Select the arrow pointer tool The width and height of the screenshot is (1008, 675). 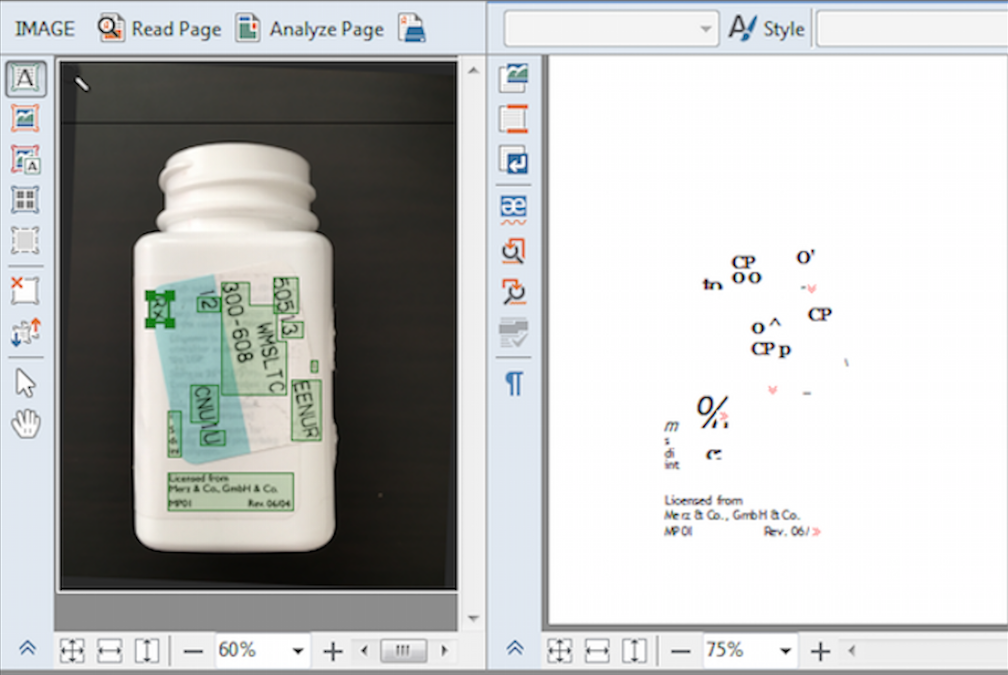[x=26, y=382]
